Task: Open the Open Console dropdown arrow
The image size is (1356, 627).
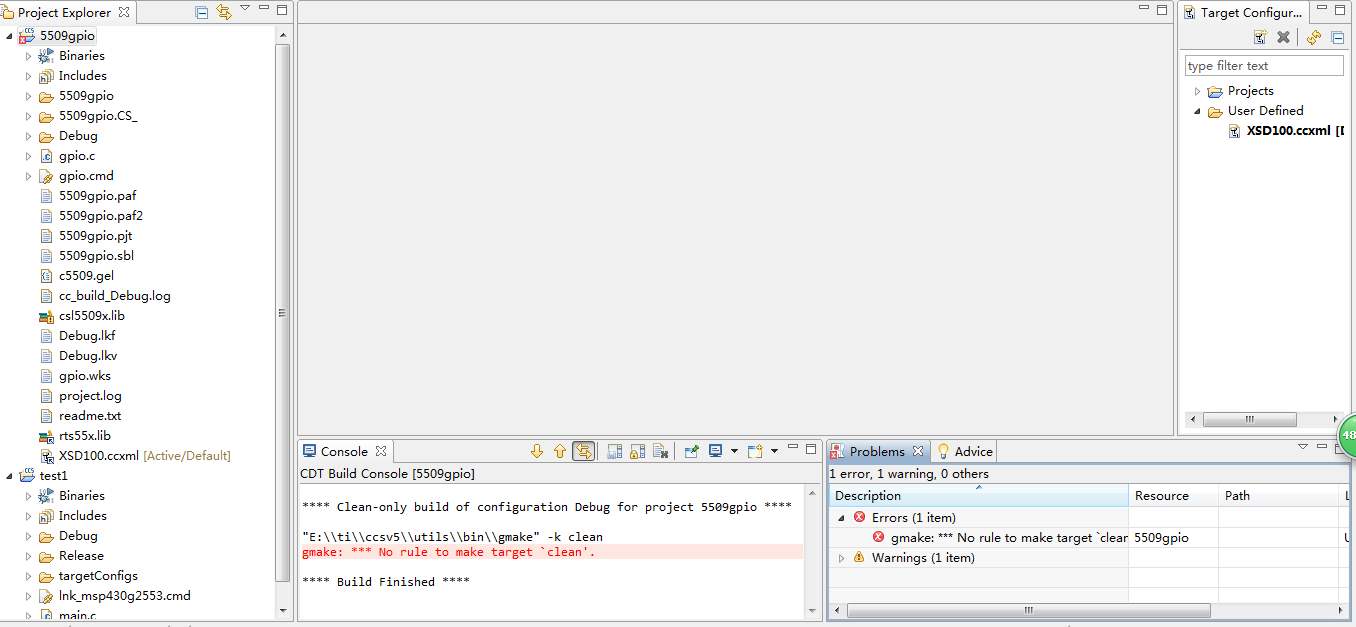Action: tap(774, 451)
